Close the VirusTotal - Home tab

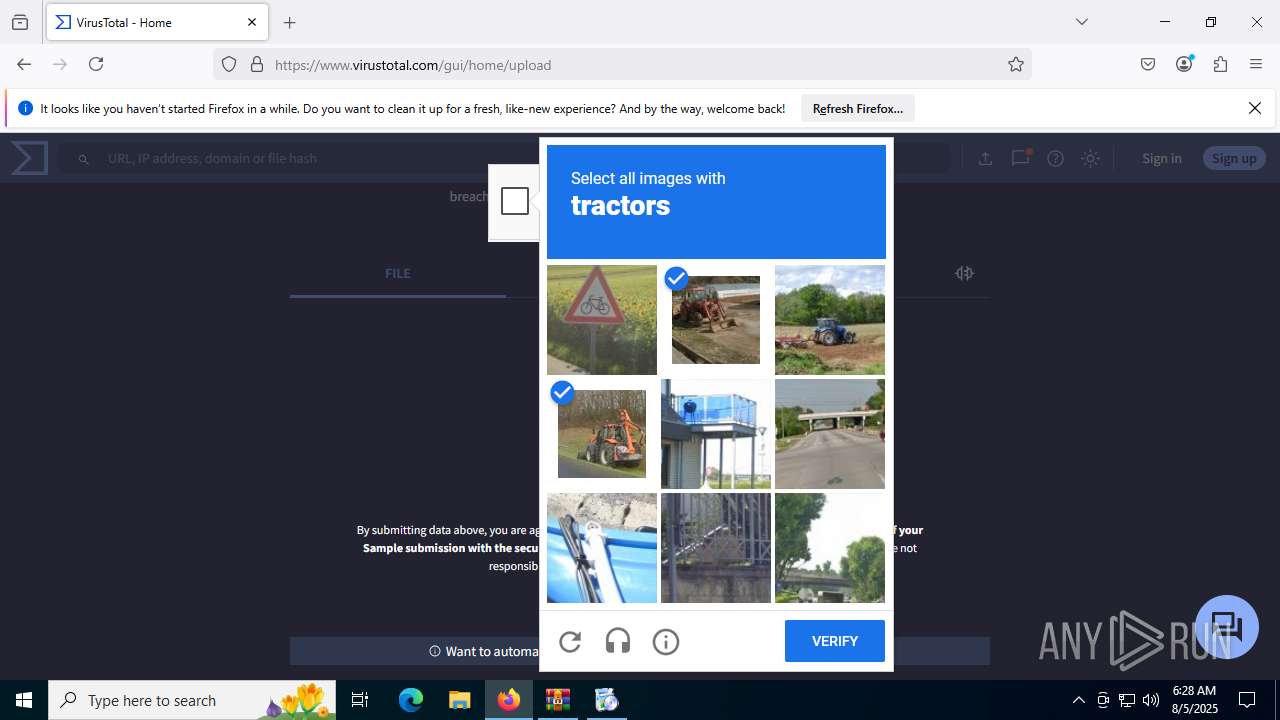tap(252, 22)
